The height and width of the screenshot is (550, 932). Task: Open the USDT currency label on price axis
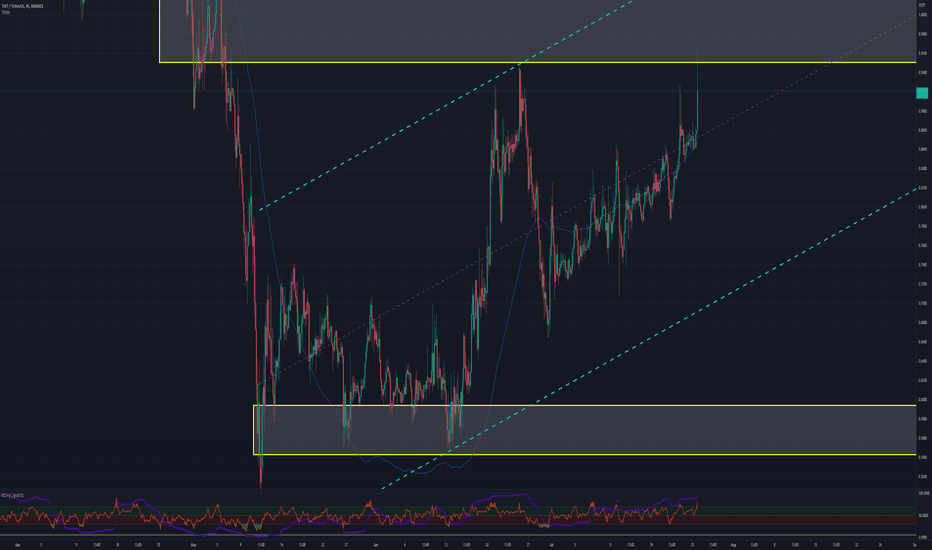click(x=922, y=5)
